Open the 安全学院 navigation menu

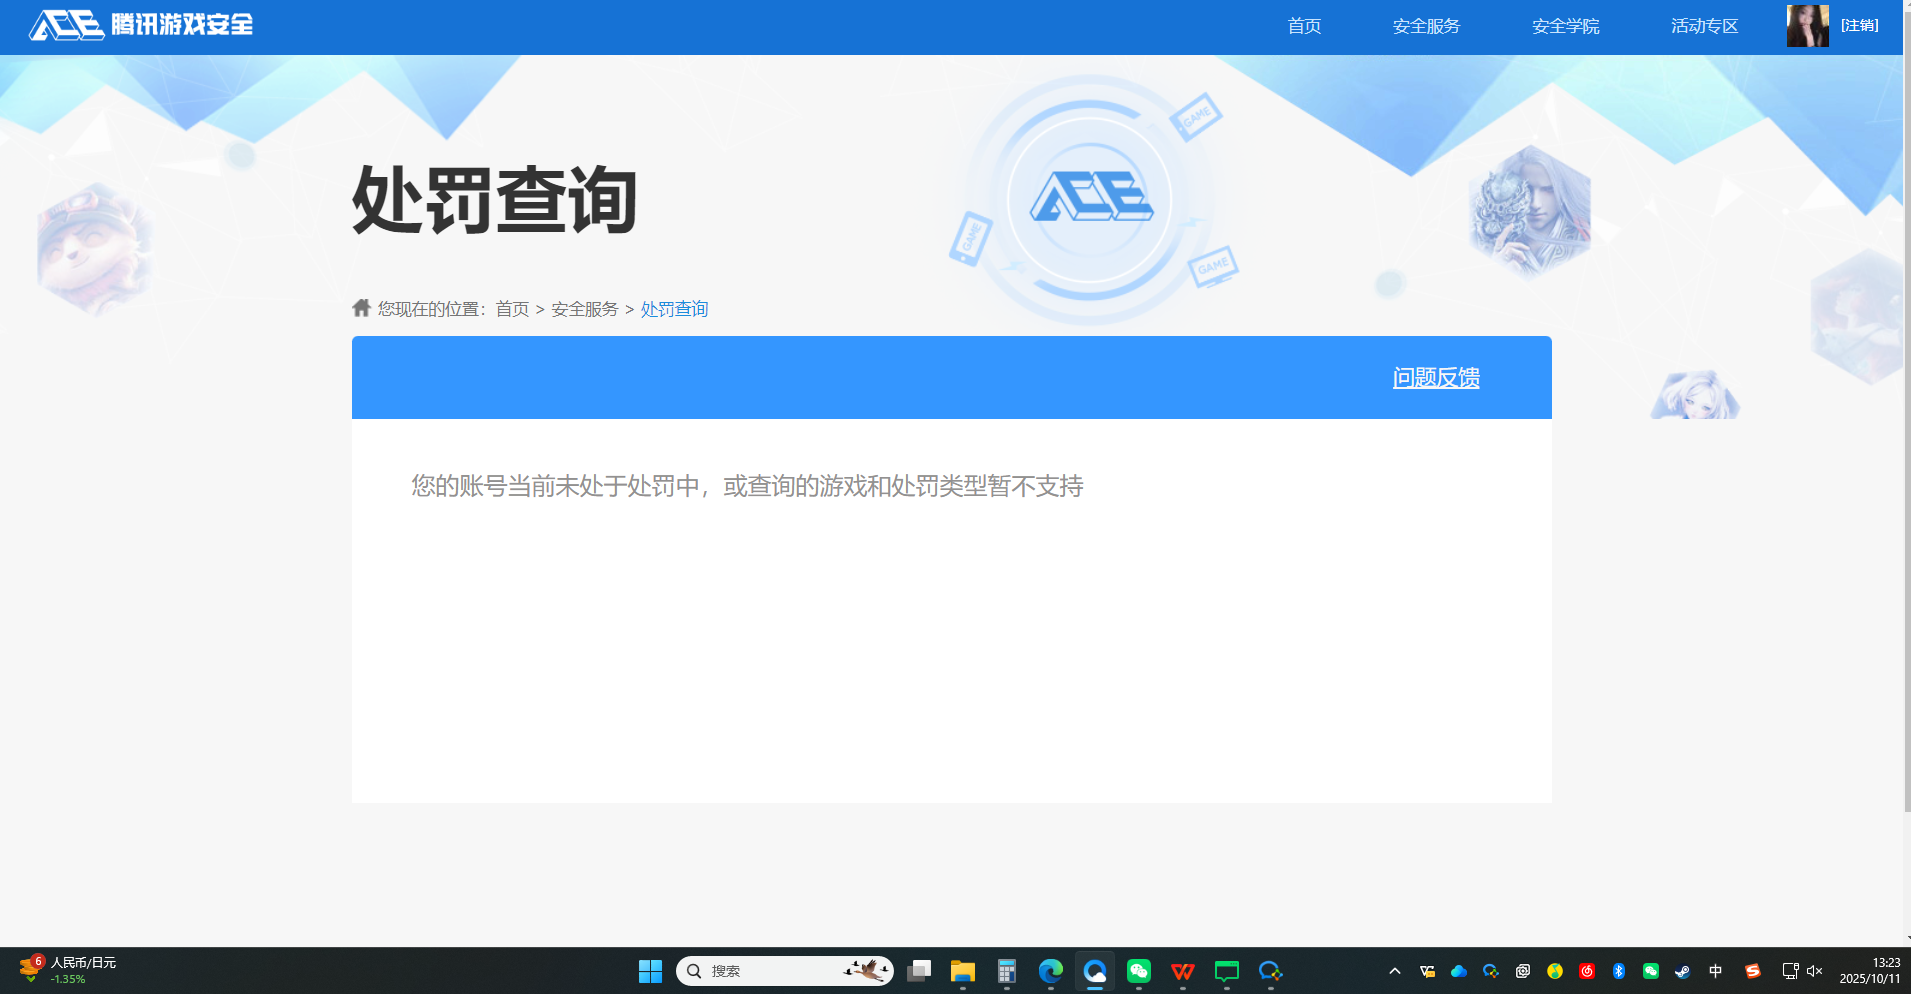1564,26
